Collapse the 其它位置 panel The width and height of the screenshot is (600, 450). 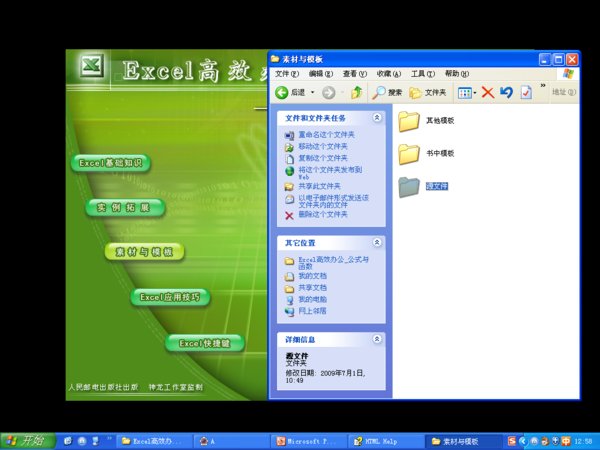click(377, 242)
